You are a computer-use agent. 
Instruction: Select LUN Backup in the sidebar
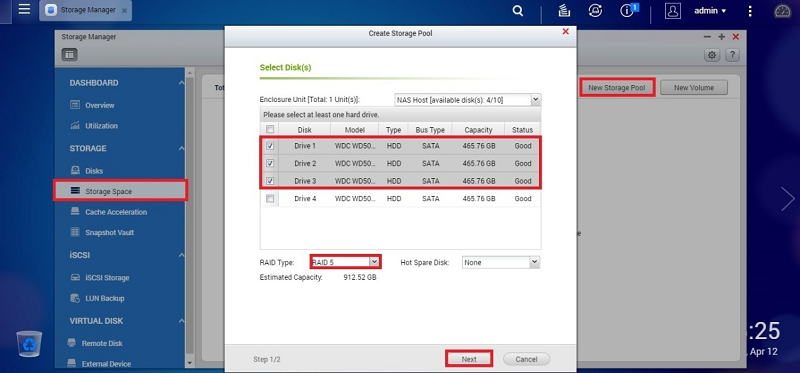105,298
